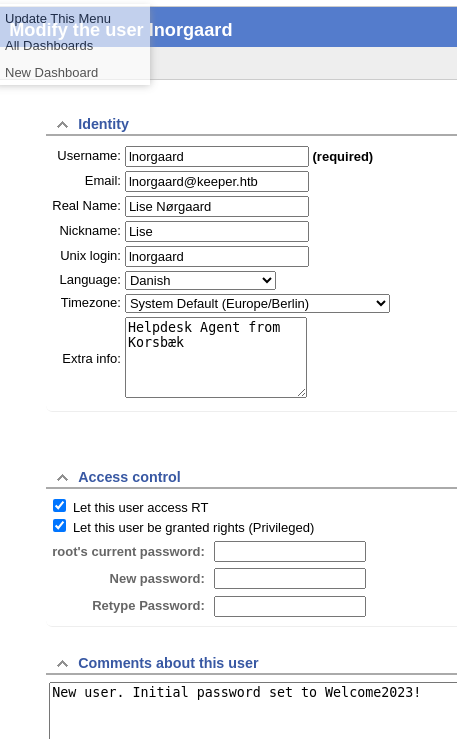Click into the Email input field
This screenshot has height=739, width=457.
217,181
